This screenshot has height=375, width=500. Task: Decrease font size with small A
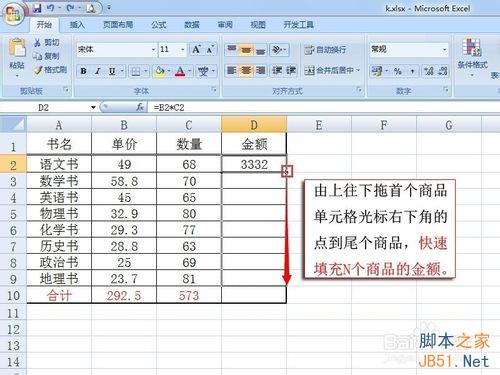point(210,49)
